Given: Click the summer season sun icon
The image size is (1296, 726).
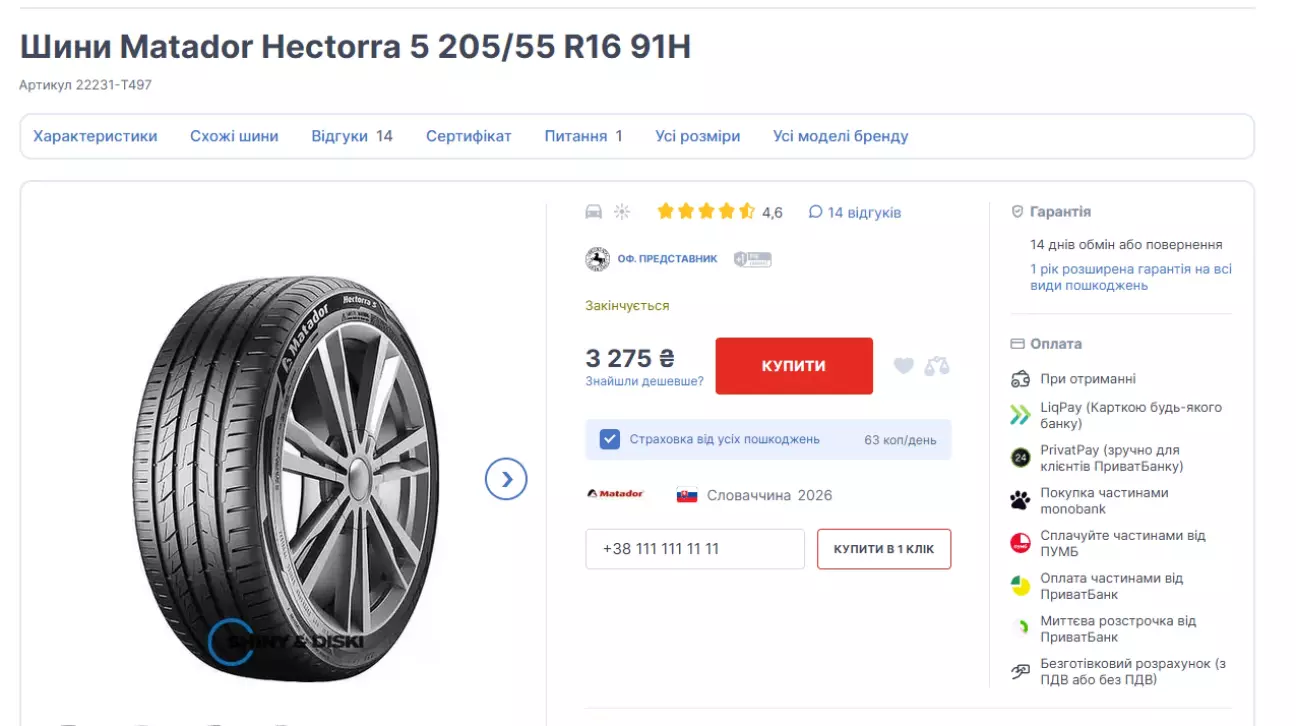Looking at the screenshot, I should (622, 212).
